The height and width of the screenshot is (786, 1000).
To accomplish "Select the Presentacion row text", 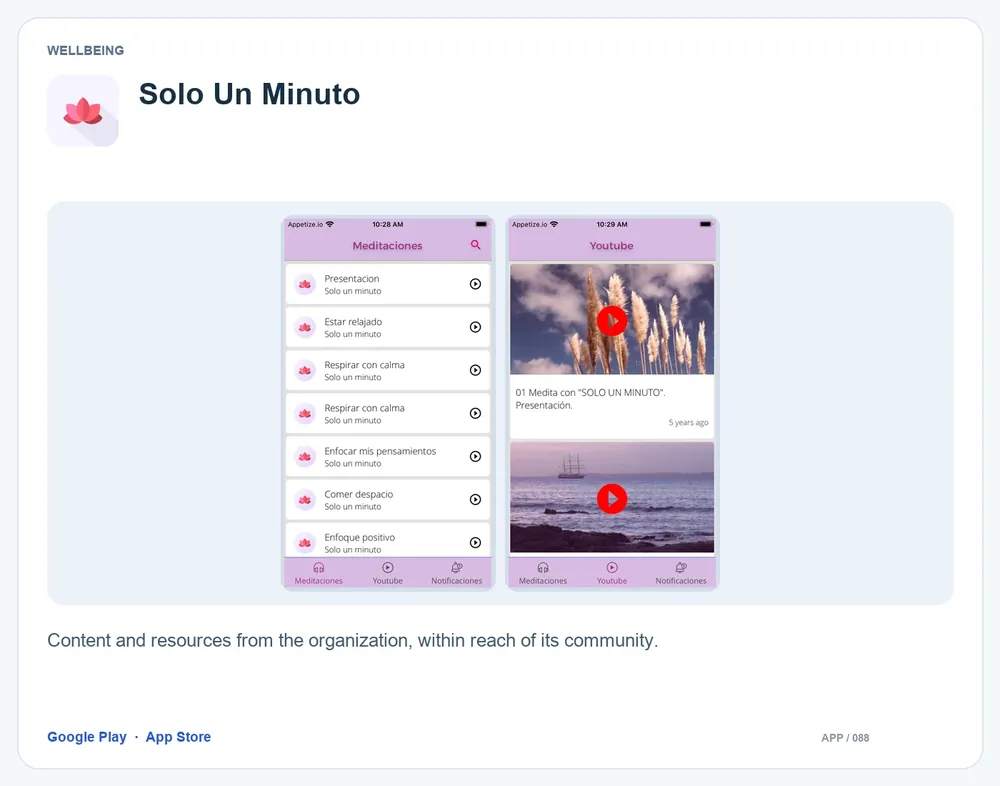I will (353, 285).
